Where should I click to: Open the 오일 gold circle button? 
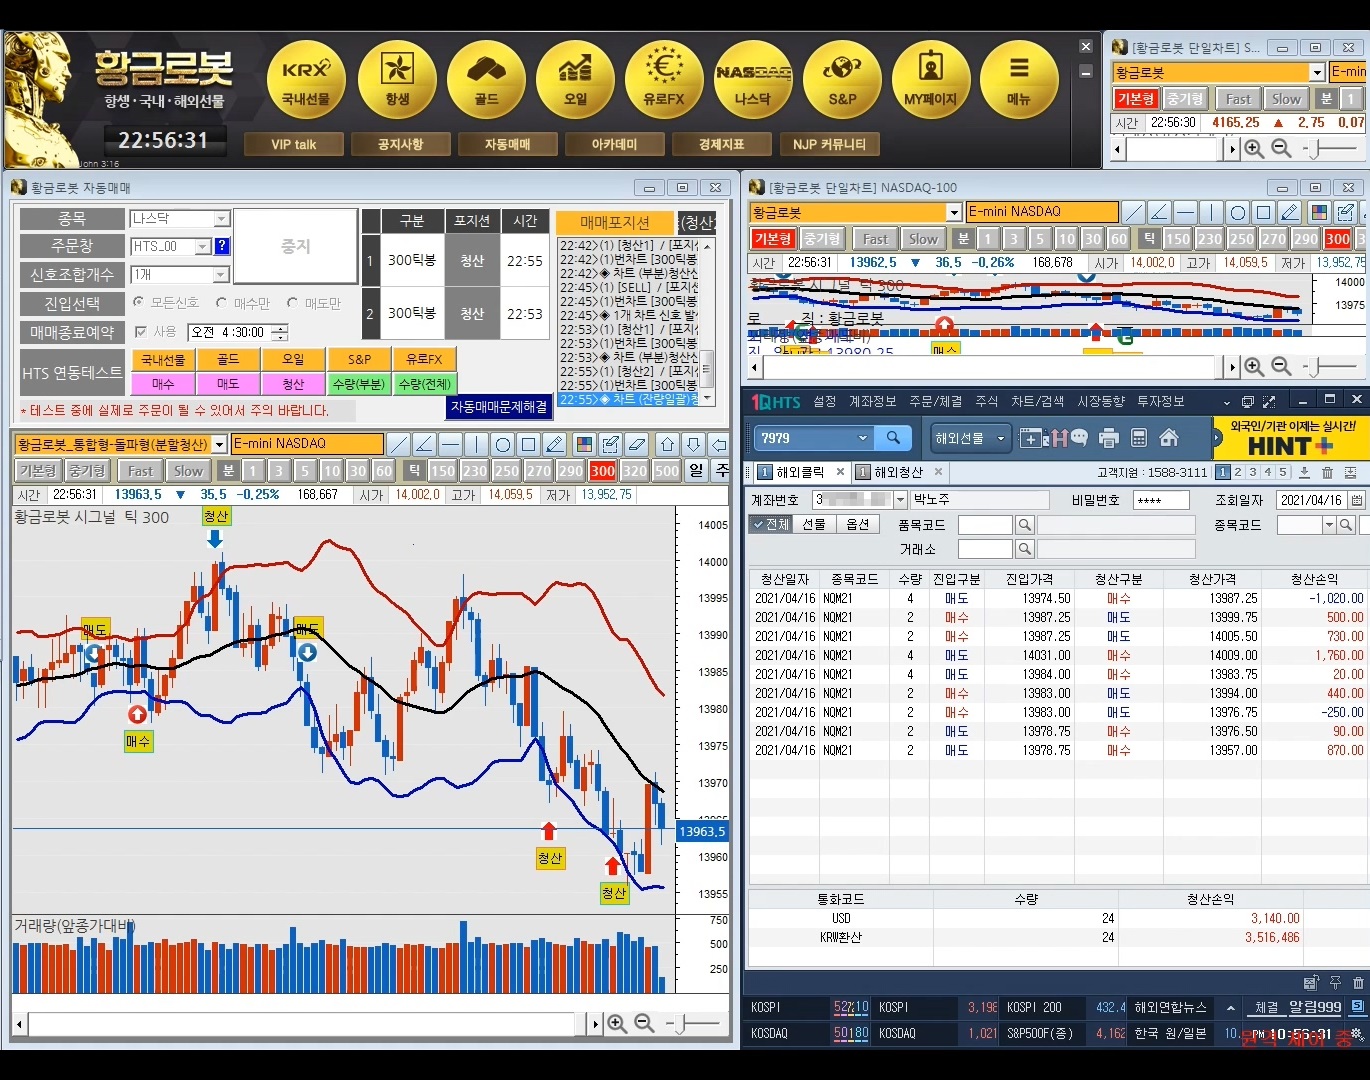click(x=575, y=81)
